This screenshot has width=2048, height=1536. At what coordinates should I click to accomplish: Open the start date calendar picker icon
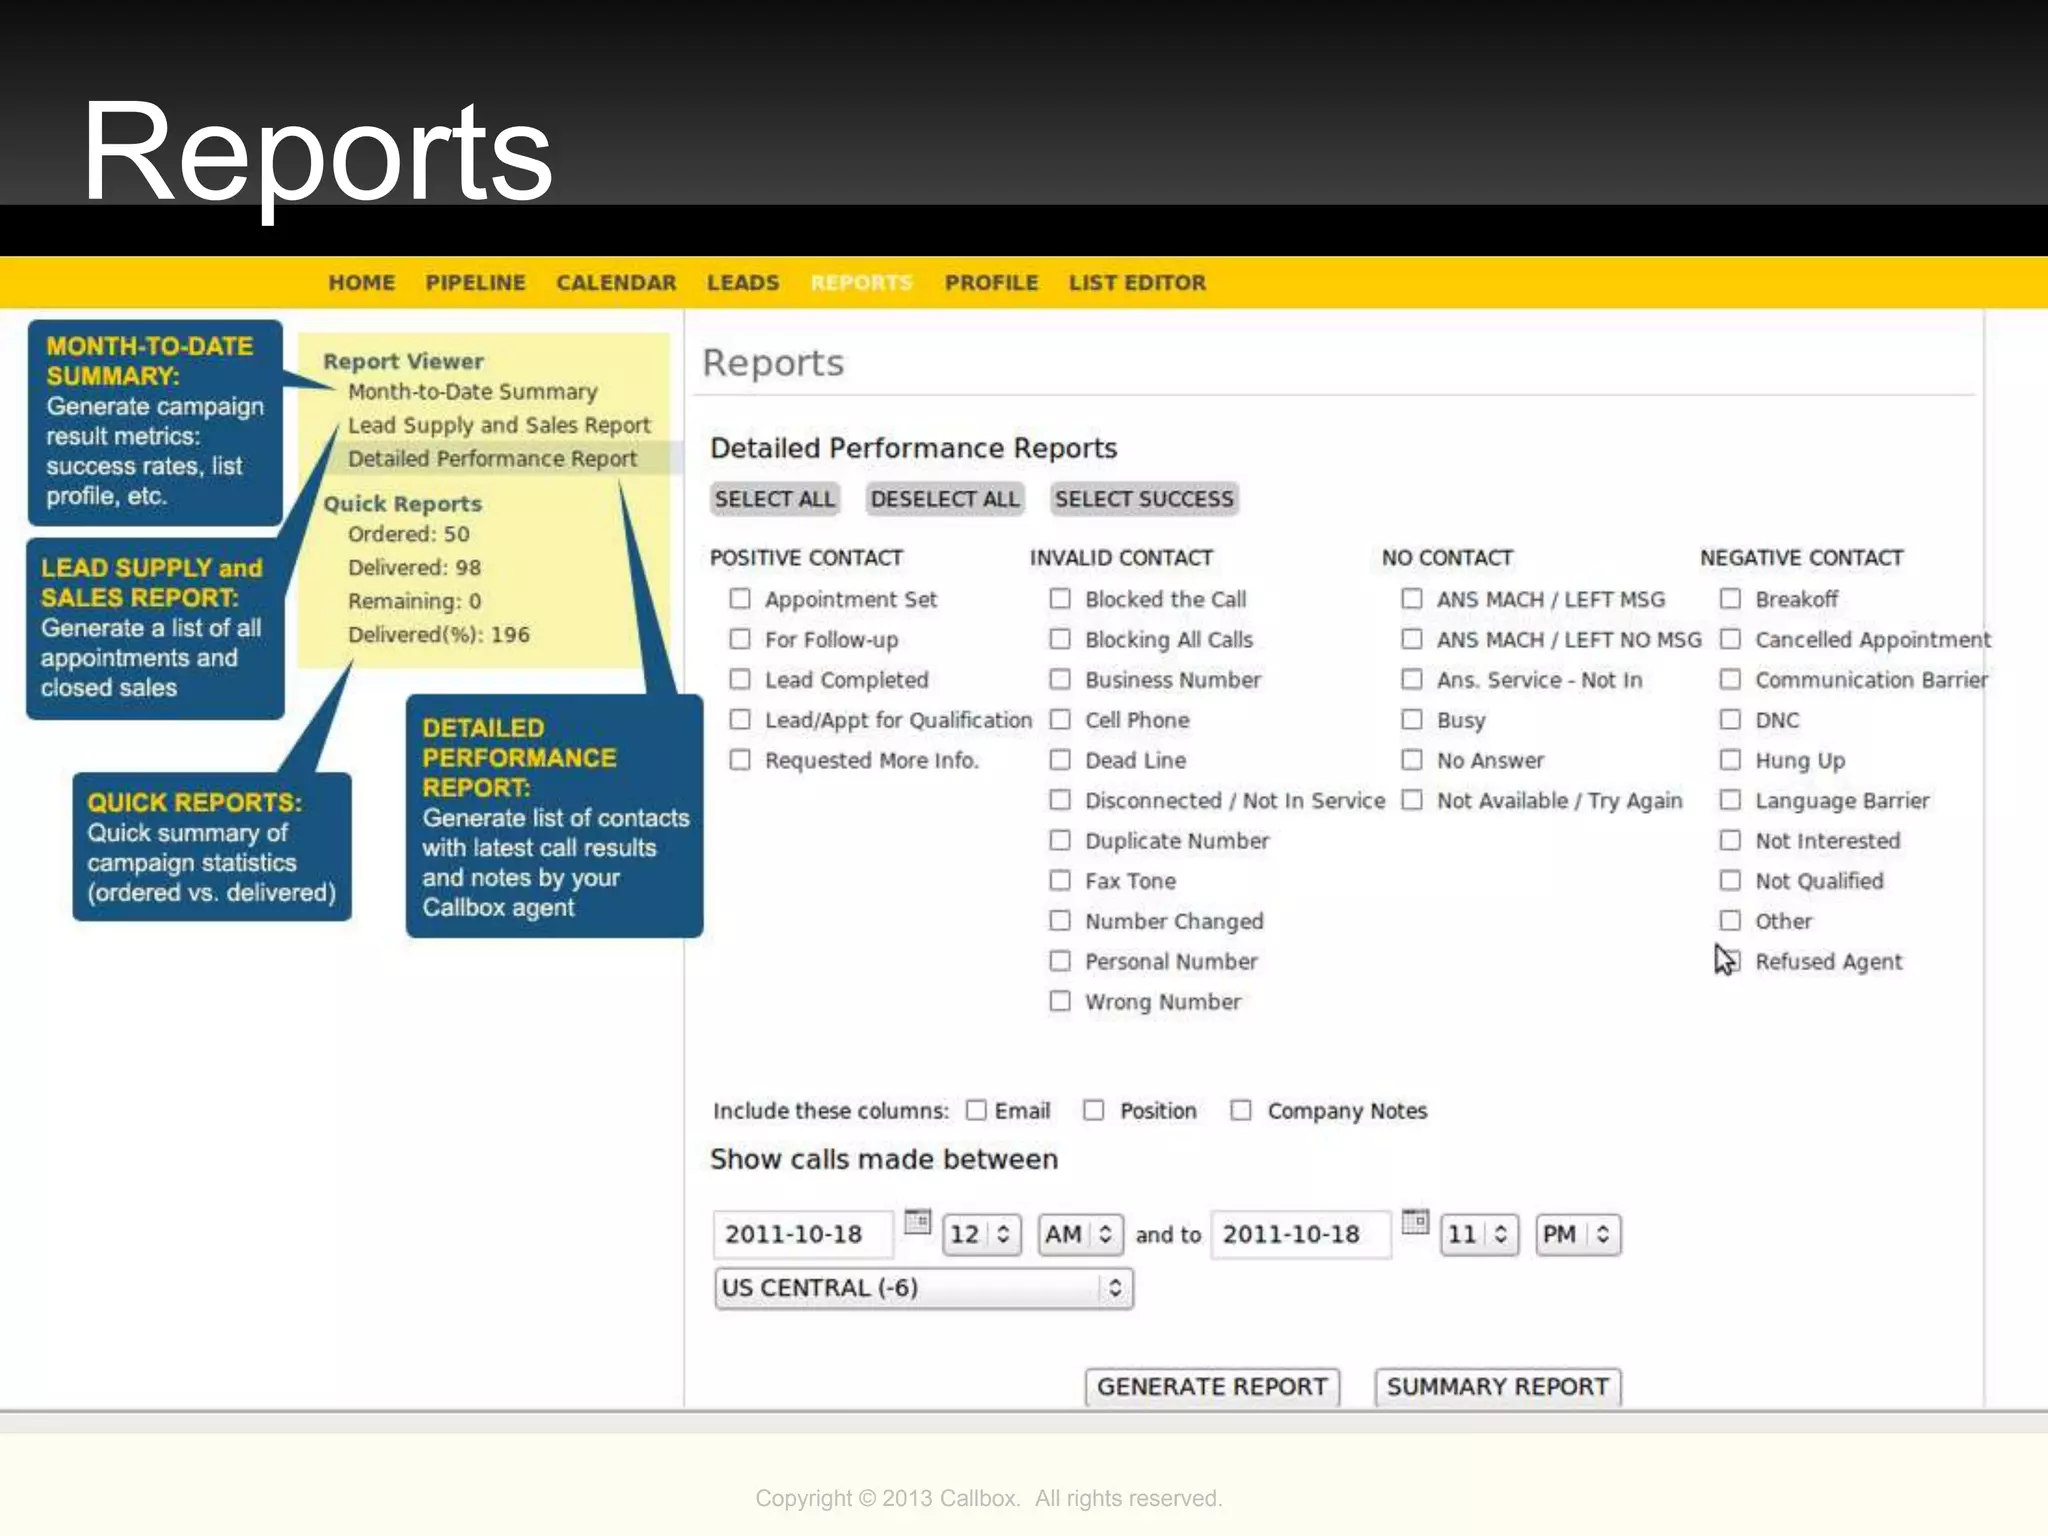[917, 1221]
